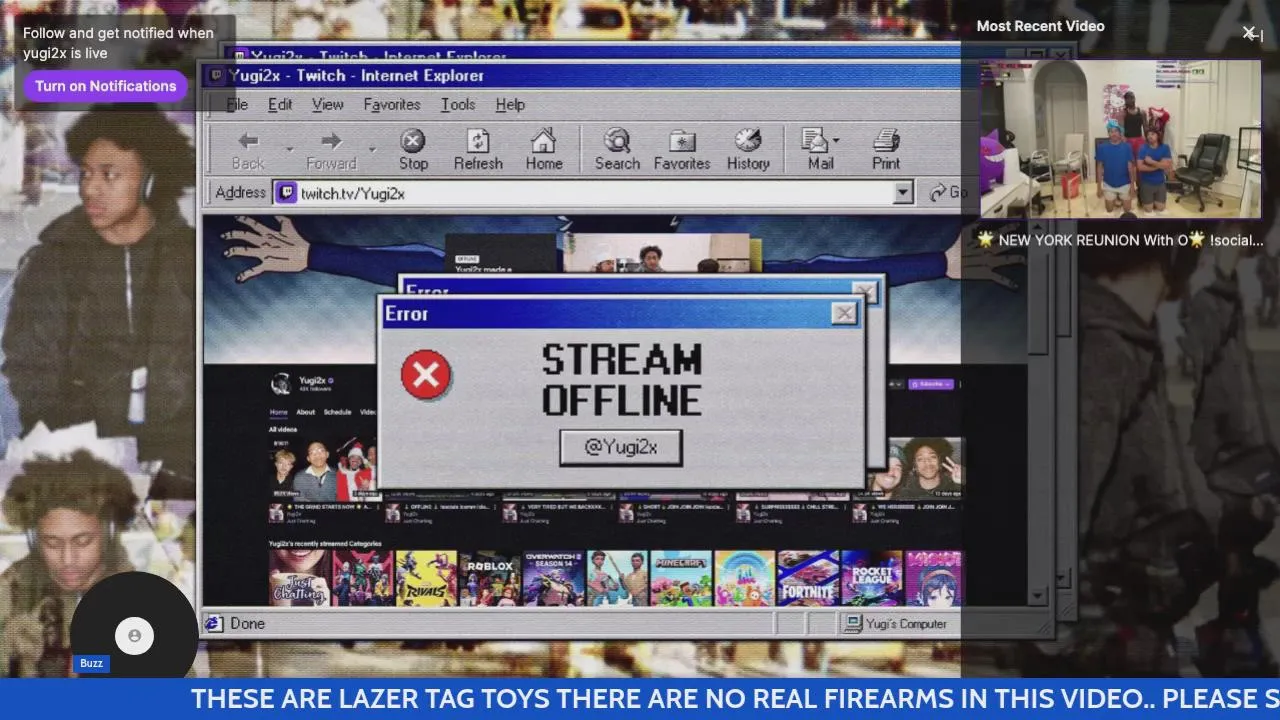This screenshot has width=1280, height=720.
Task: Click the computer icon beside Yugi's Computer
Action: tap(853, 623)
